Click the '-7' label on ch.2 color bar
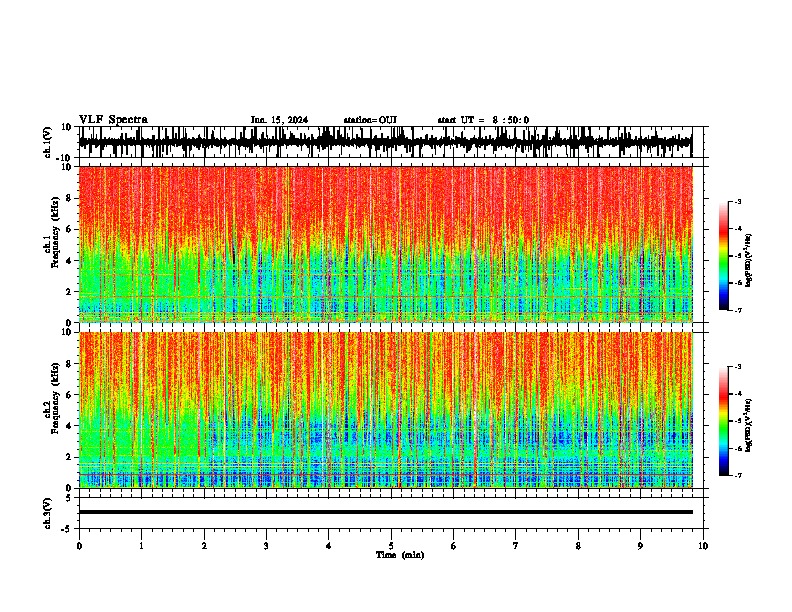The image size is (792, 612). 737,476
